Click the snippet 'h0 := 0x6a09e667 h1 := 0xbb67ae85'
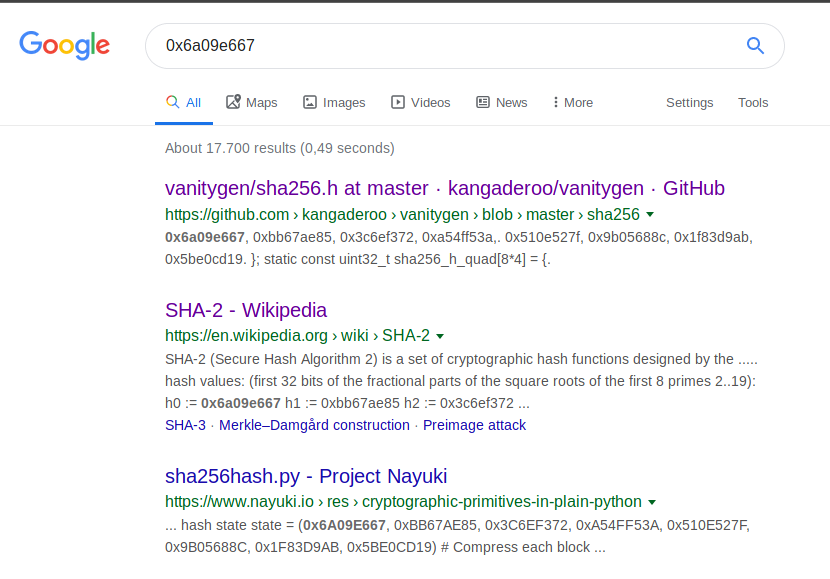Image resolution: width=830 pixels, height=579 pixels. 282,403
